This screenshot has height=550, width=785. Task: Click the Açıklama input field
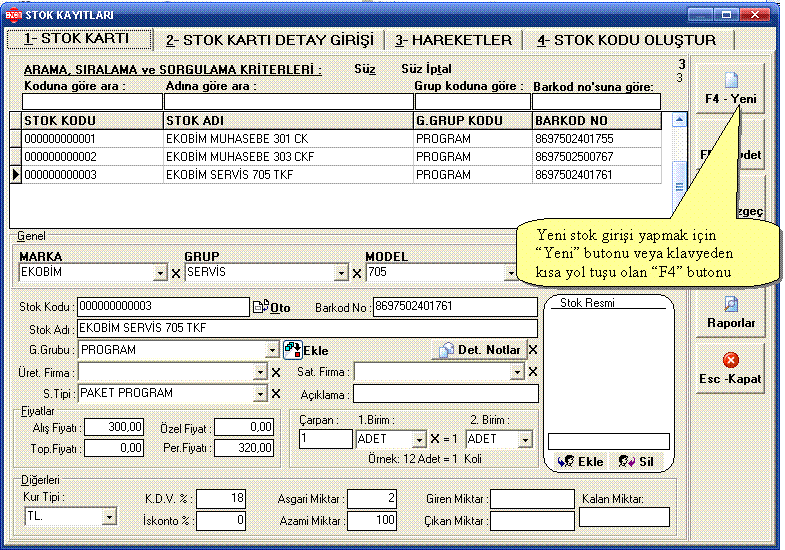point(446,394)
